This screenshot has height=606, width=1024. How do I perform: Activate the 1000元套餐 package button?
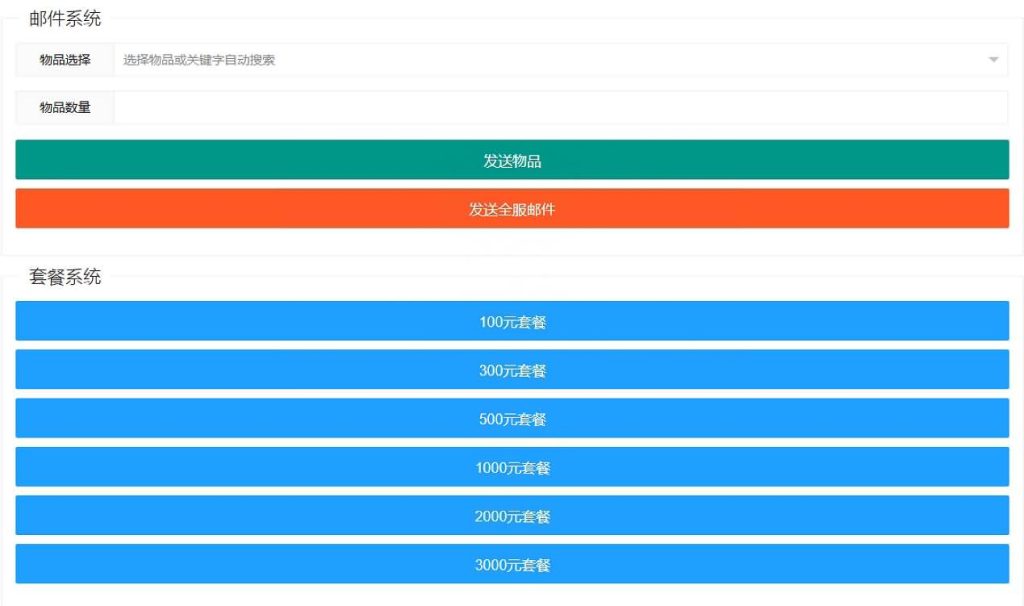point(512,467)
